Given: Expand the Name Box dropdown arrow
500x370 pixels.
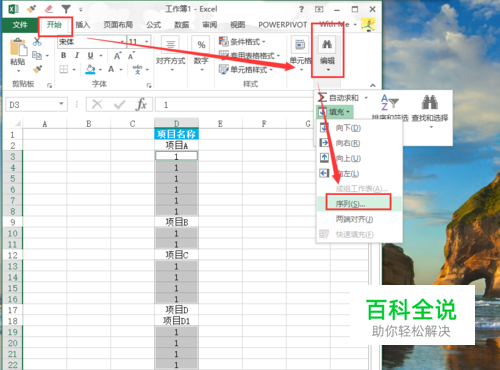Looking at the screenshot, I should click(x=61, y=104).
